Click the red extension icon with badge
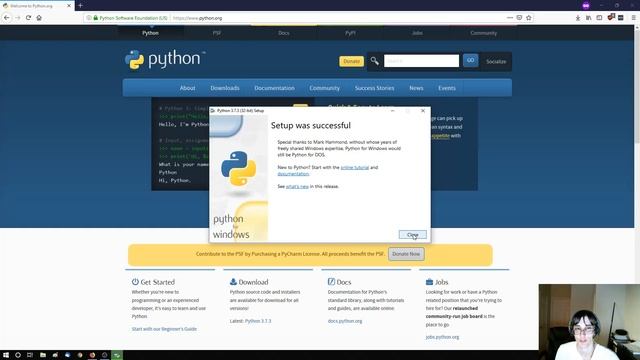Viewport: 640px width, 360px height. [x=611, y=17]
